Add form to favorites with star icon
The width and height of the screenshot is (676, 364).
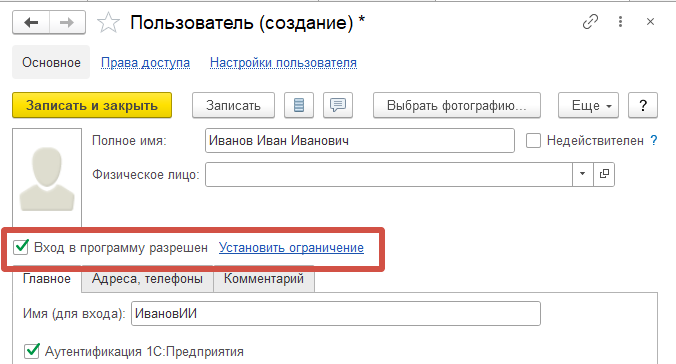click(x=108, y=22)
